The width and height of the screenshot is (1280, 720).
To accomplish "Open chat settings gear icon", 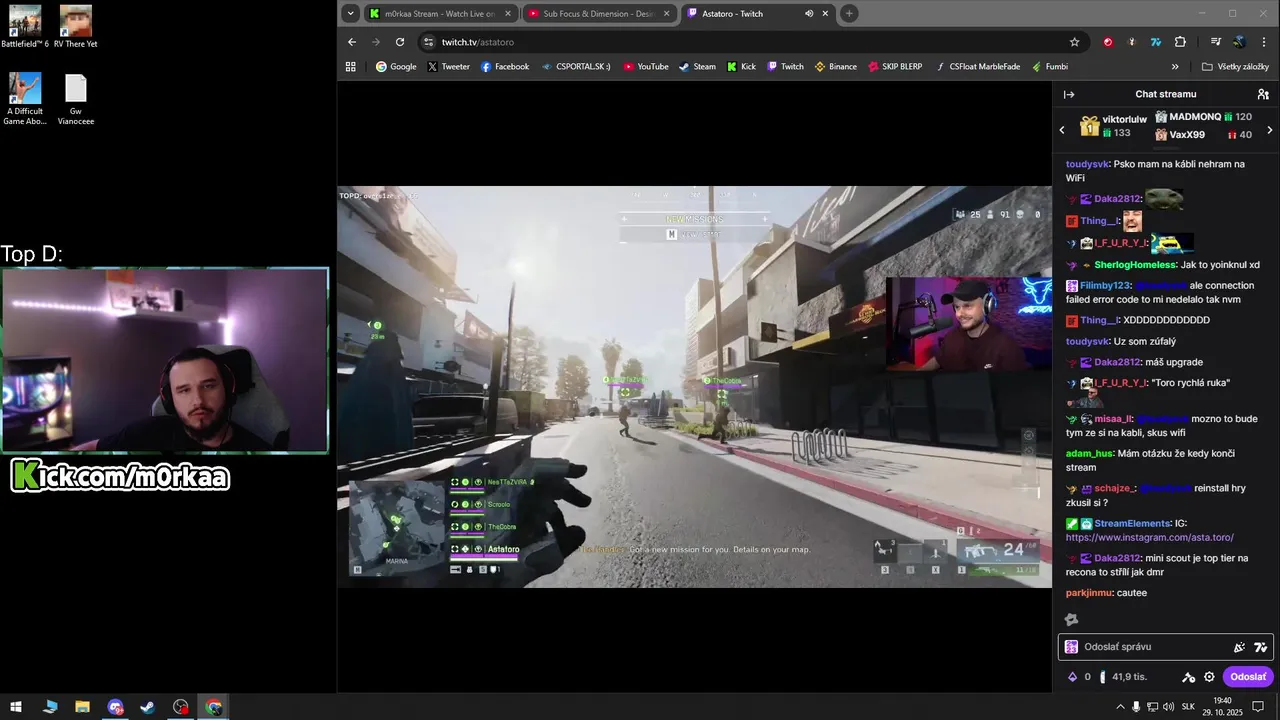I will tap(1209, 677).
